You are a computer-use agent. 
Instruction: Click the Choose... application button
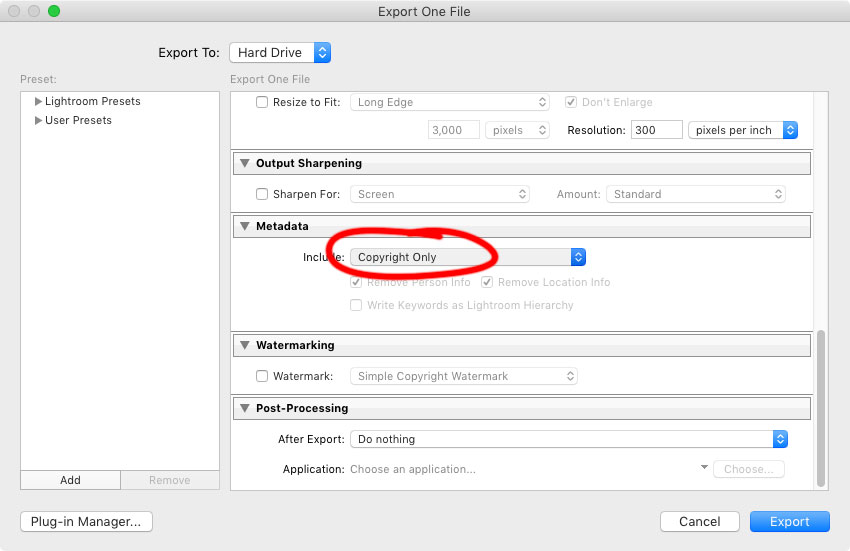point(749,469)
